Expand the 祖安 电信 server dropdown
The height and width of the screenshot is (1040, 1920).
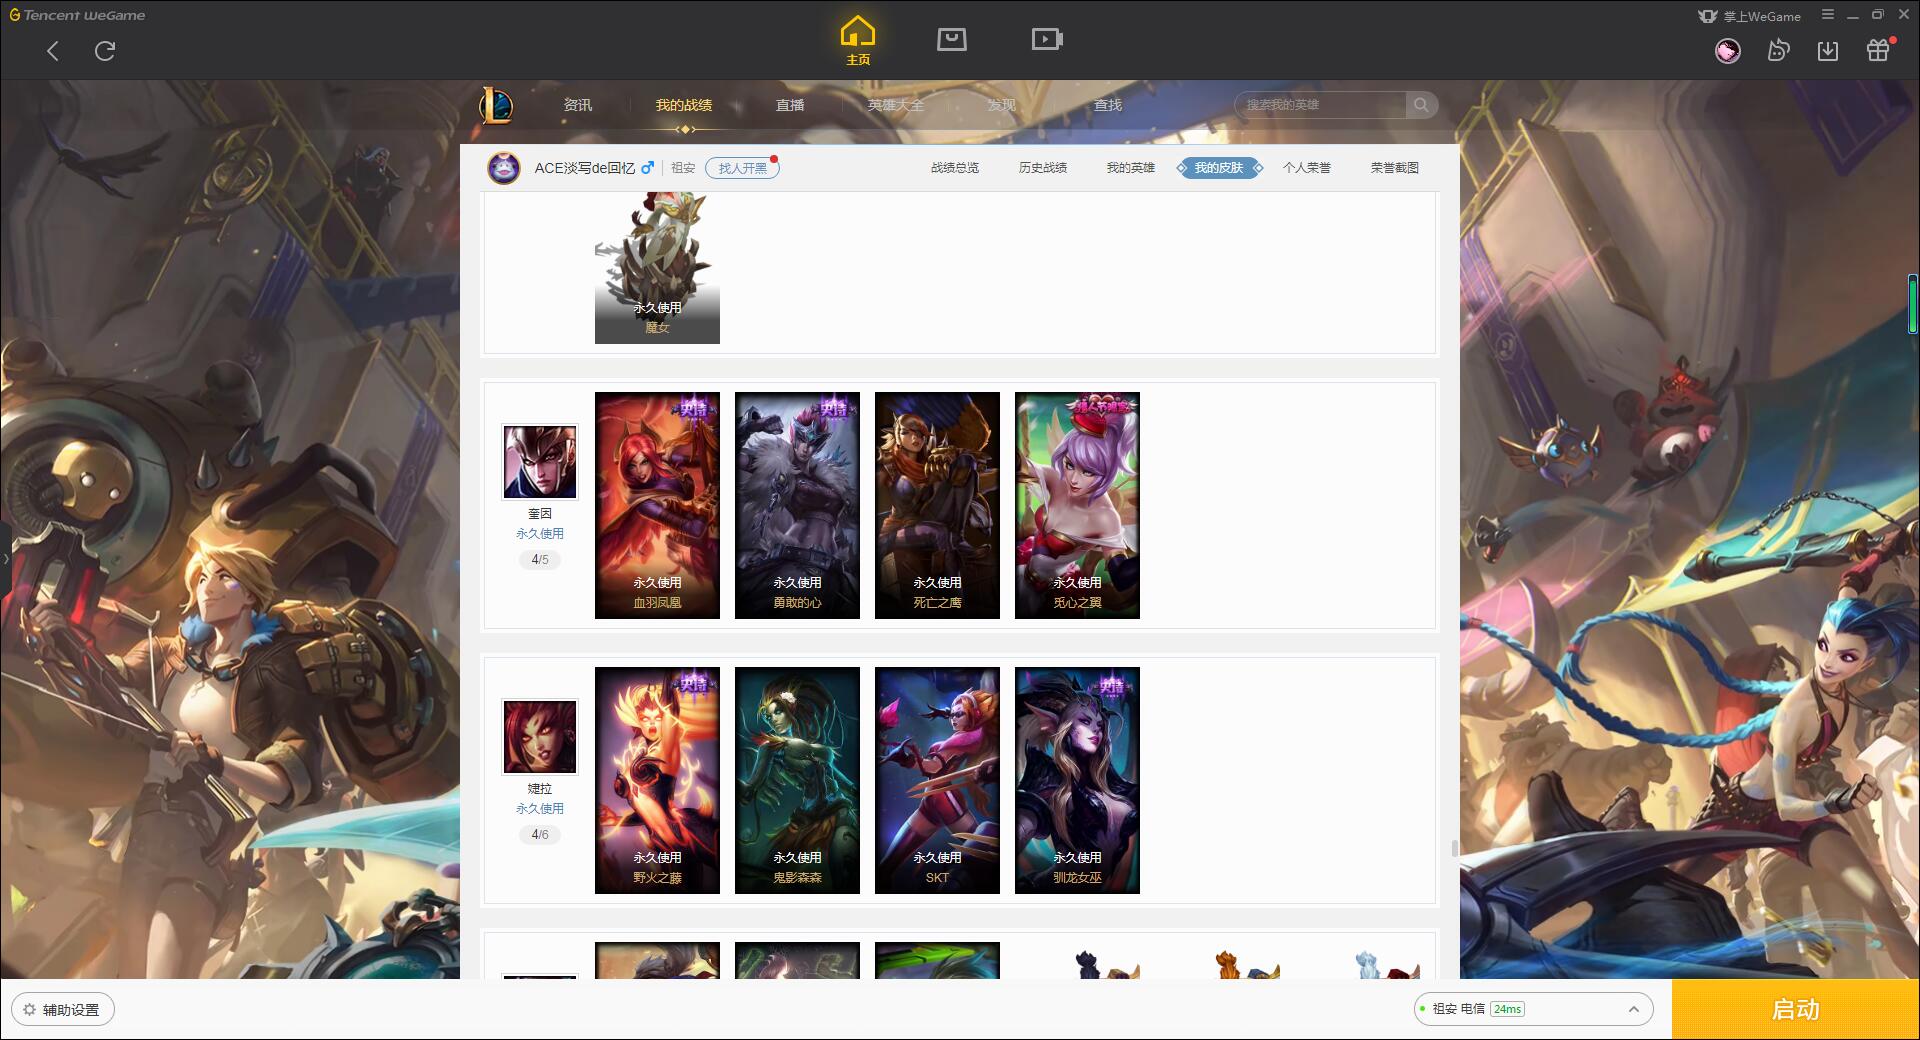point(1533,1009)
